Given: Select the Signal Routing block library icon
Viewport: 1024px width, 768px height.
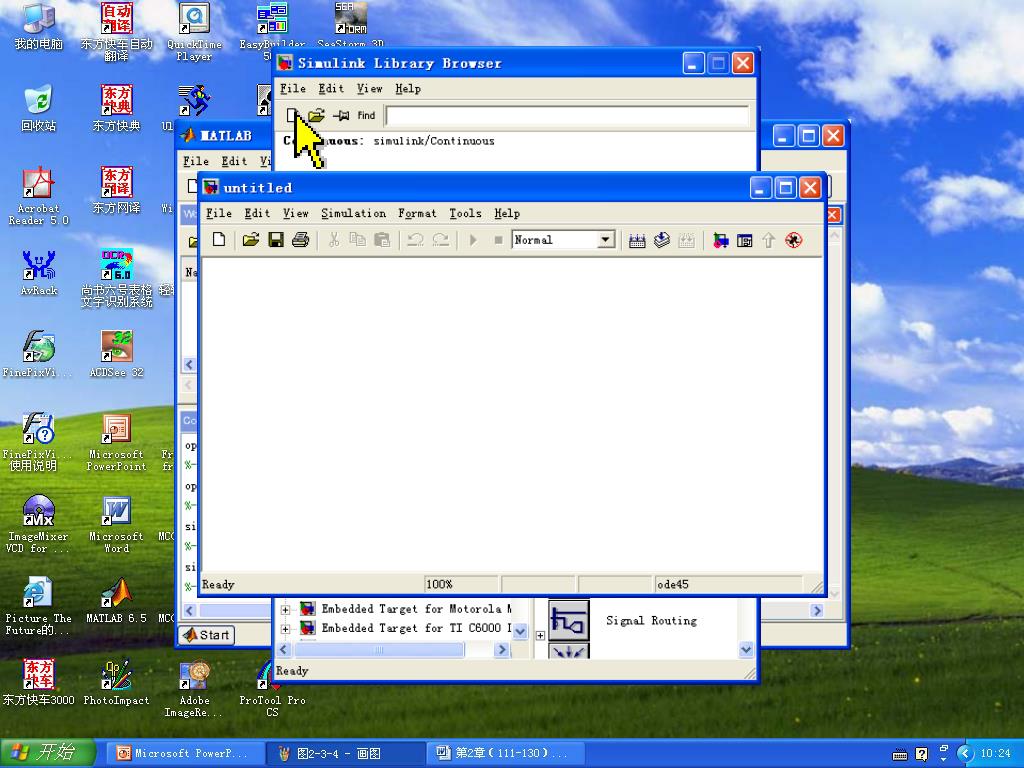Looking at the screenshot, I should pos(568,620).
